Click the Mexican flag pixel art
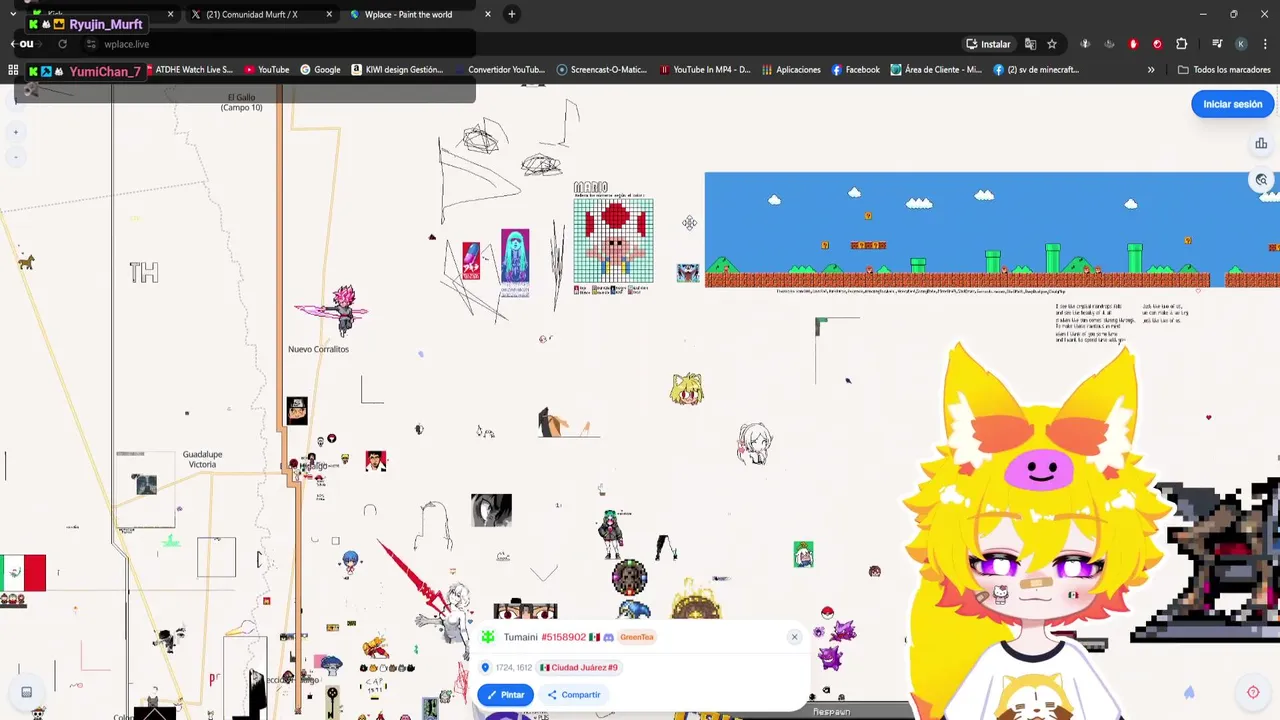This screenshot has height=720, width=1280. (x=23, y=573)
